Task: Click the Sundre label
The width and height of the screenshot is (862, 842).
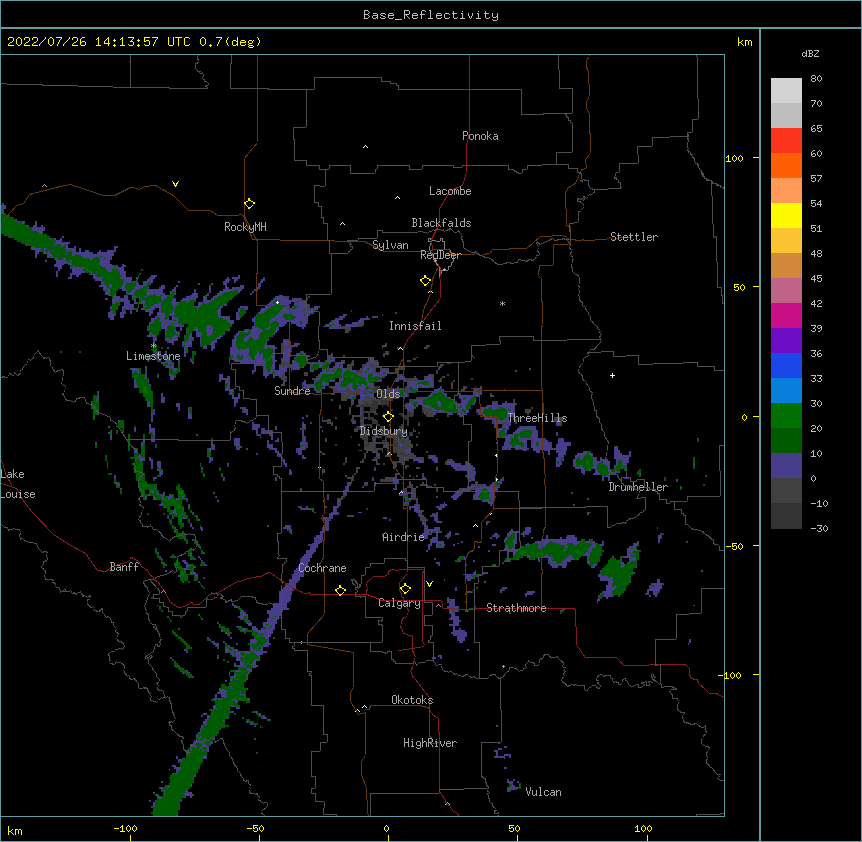Action: 292,391
